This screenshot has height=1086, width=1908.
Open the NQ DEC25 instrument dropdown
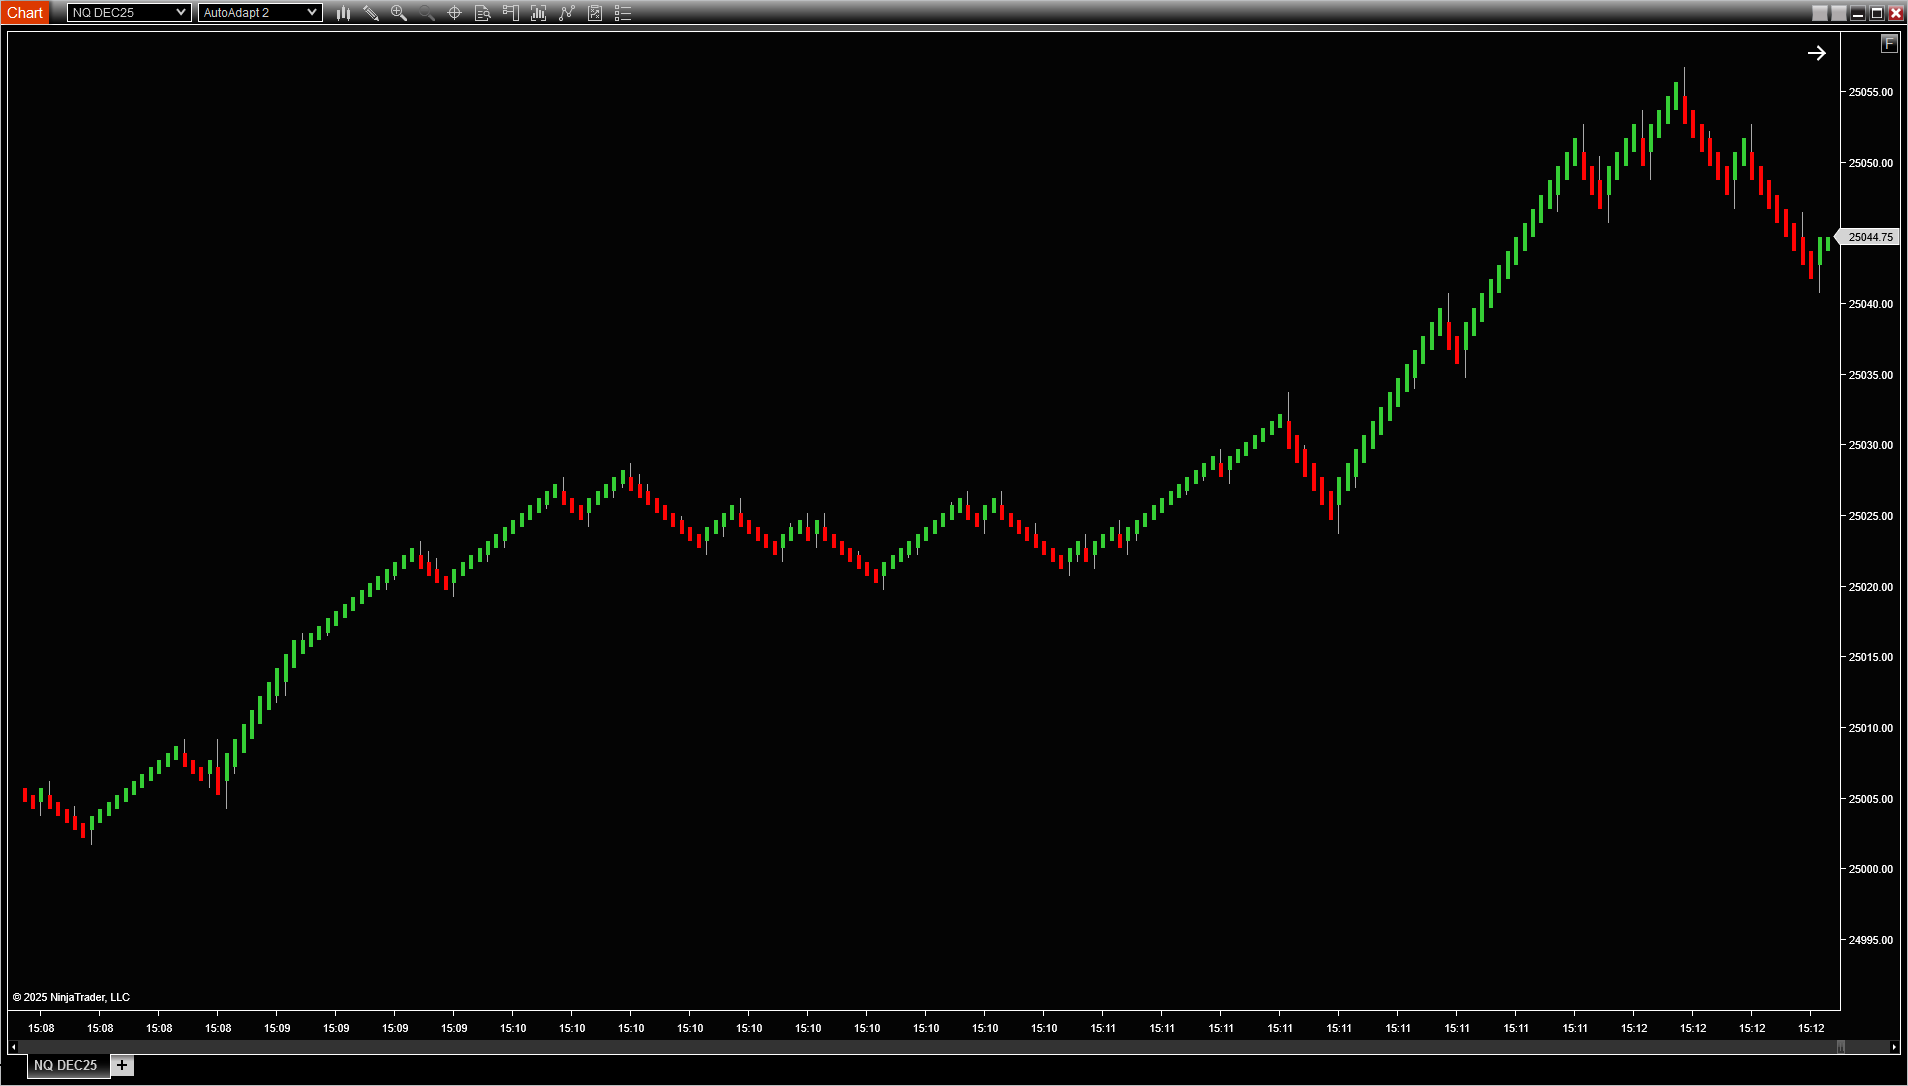pyautogui.click(x=183, y=12)
